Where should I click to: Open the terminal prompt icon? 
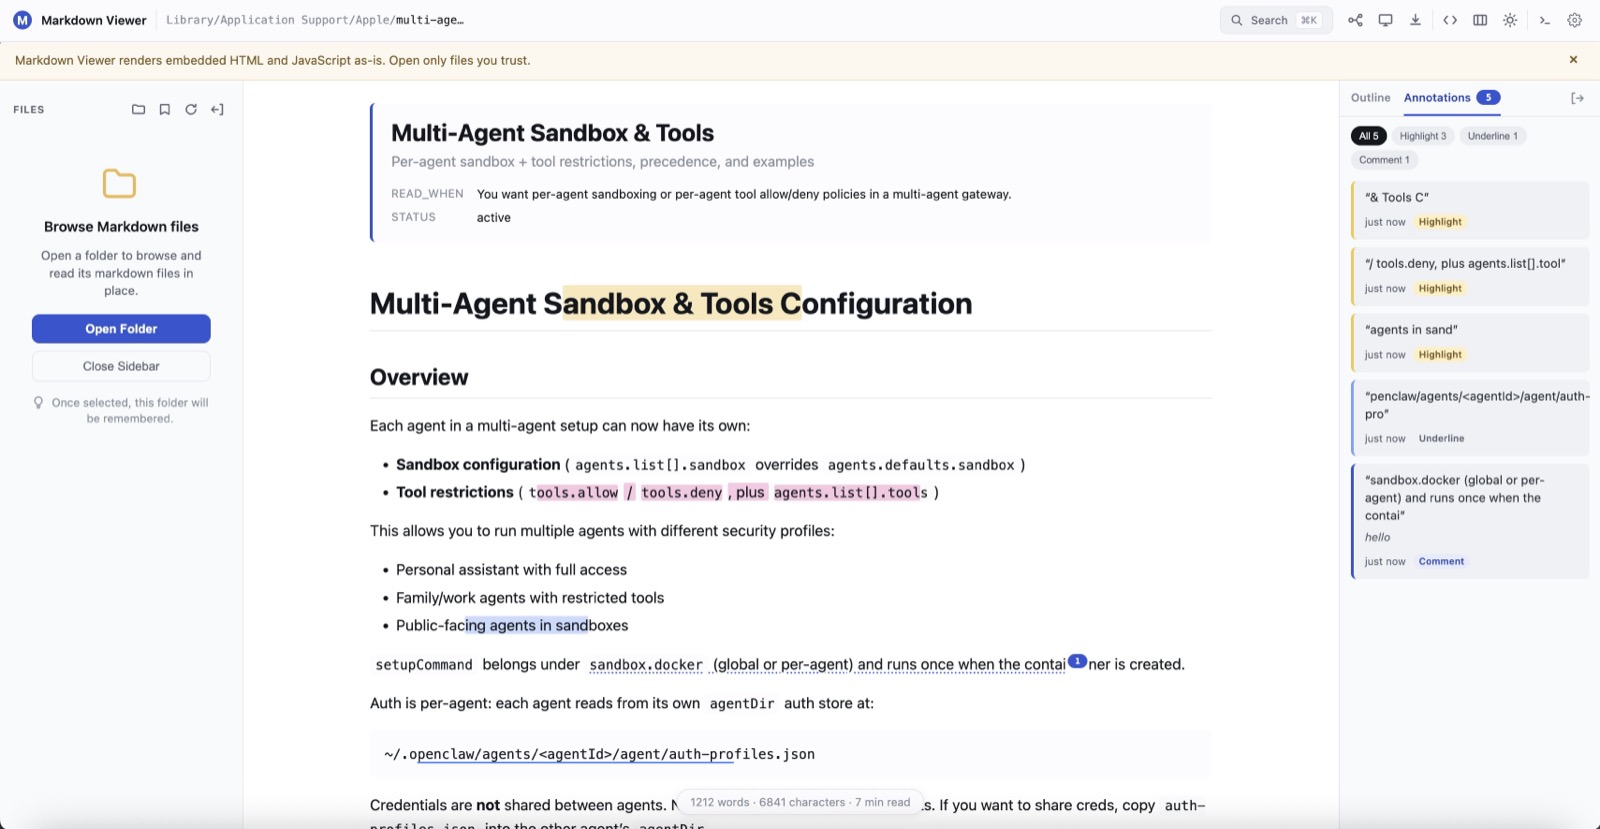point(1545,20)
